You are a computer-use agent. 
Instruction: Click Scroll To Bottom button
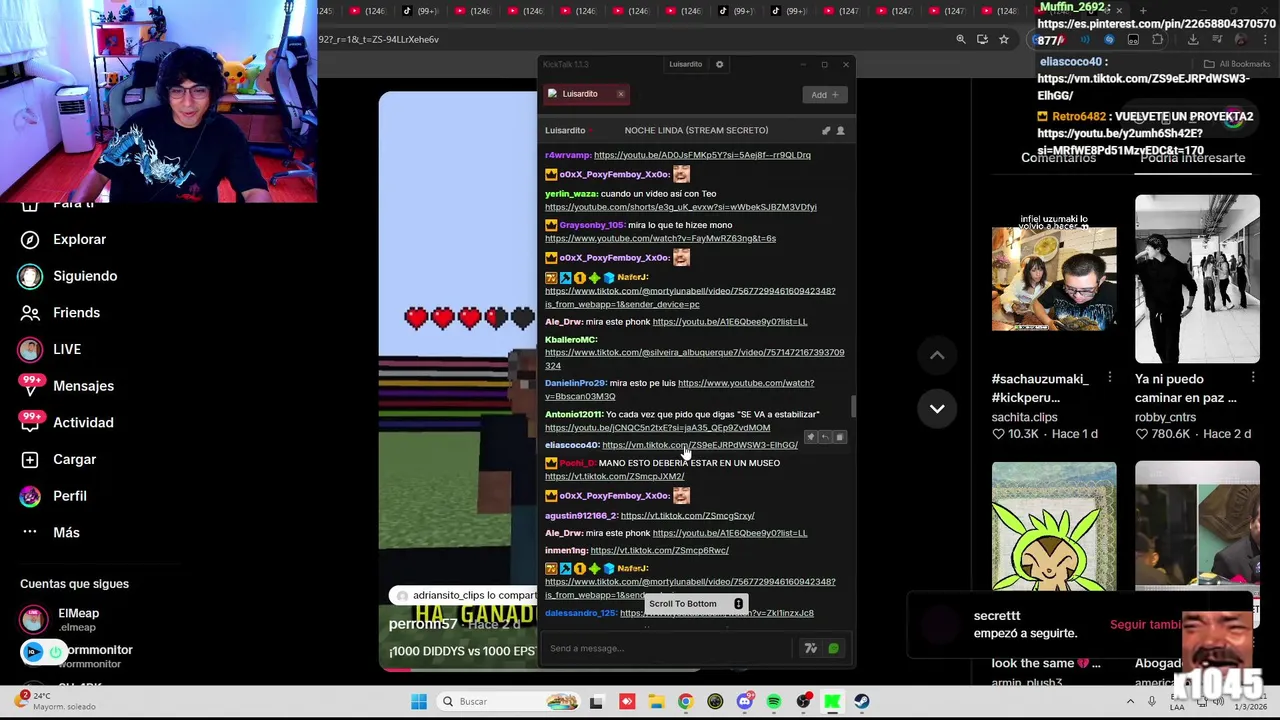coord(695,604)
